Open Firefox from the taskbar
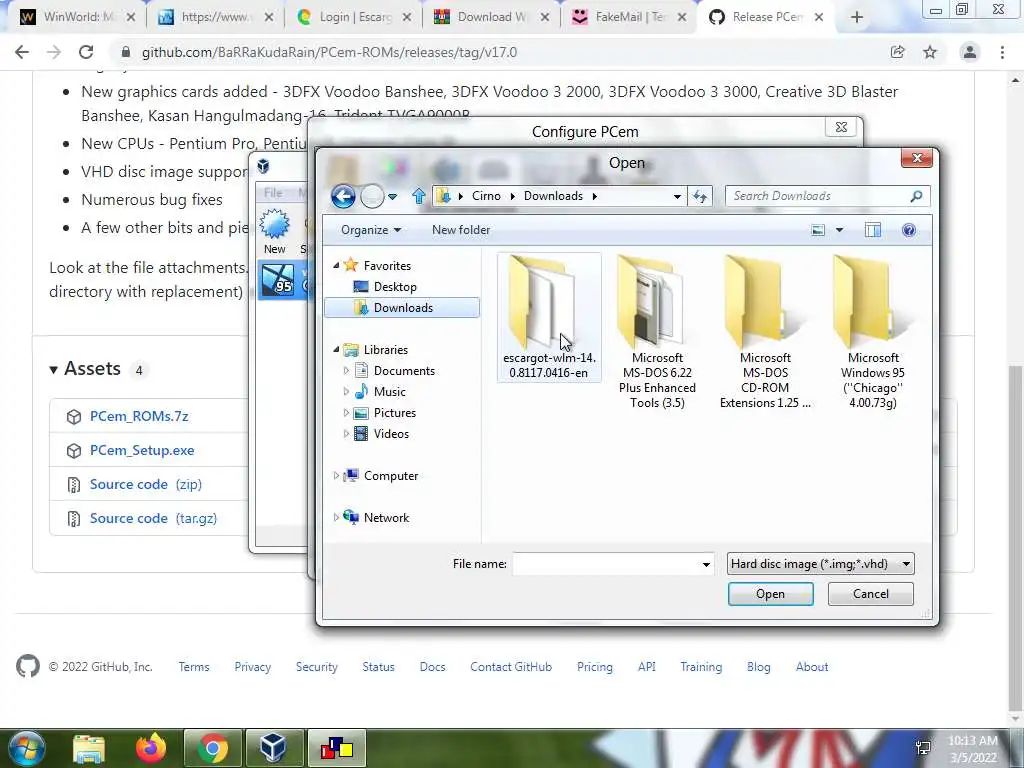1024x768 pixels. coord(151,748)
